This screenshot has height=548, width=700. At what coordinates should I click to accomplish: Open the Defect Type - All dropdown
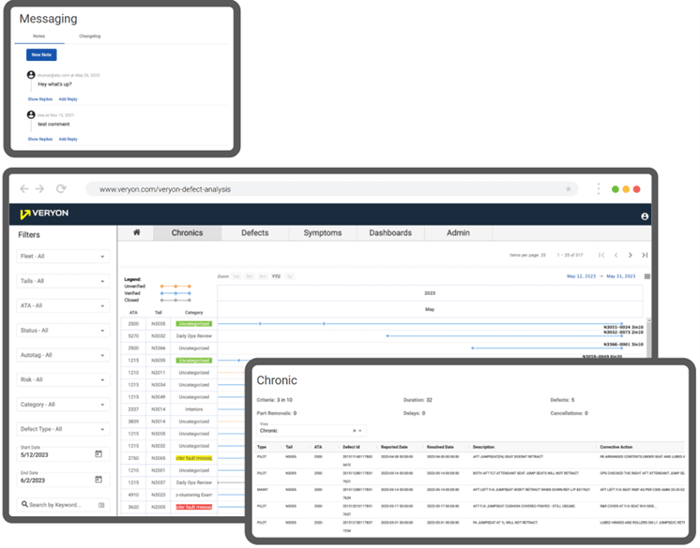[x=62, y=429]
